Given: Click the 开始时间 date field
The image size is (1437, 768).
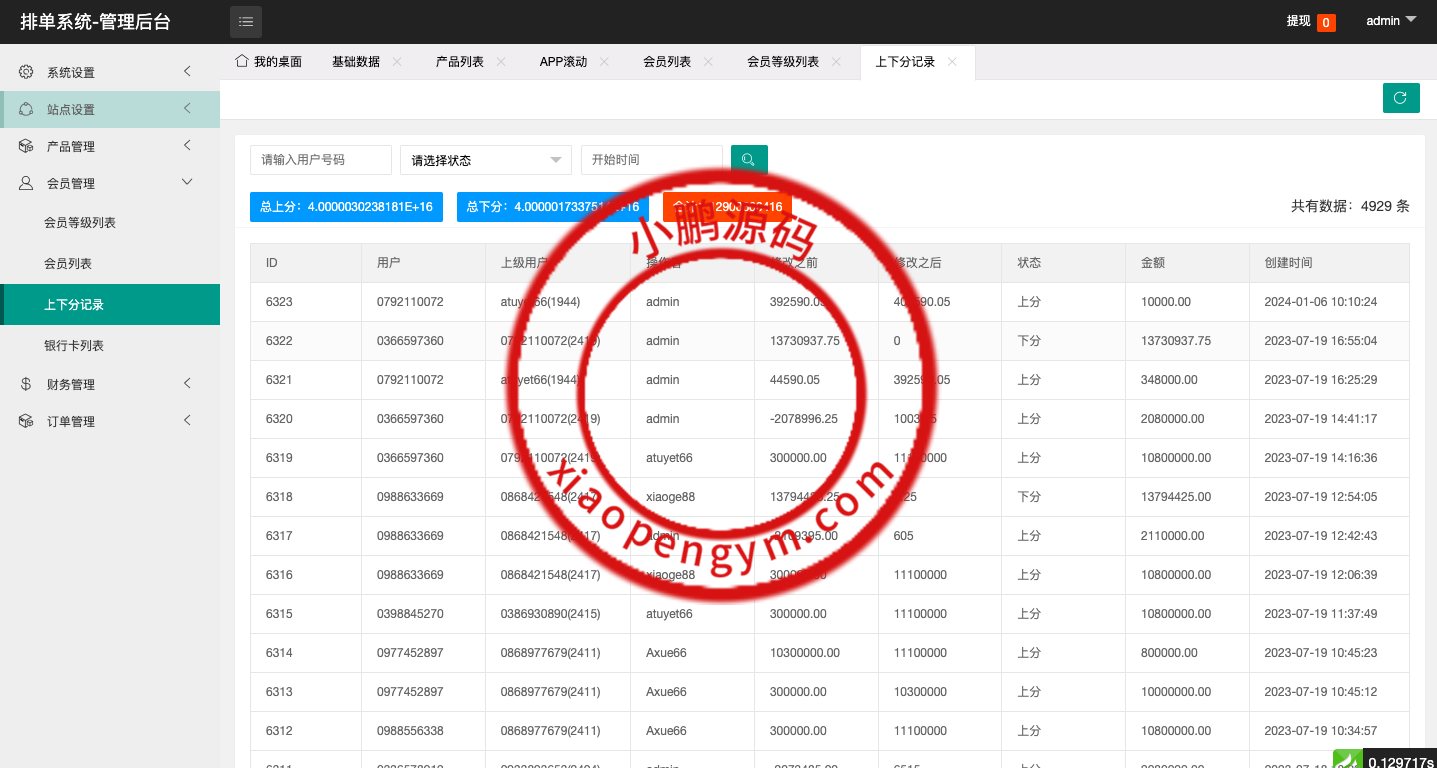Looking at the screenshot, I should click(651, 160).
